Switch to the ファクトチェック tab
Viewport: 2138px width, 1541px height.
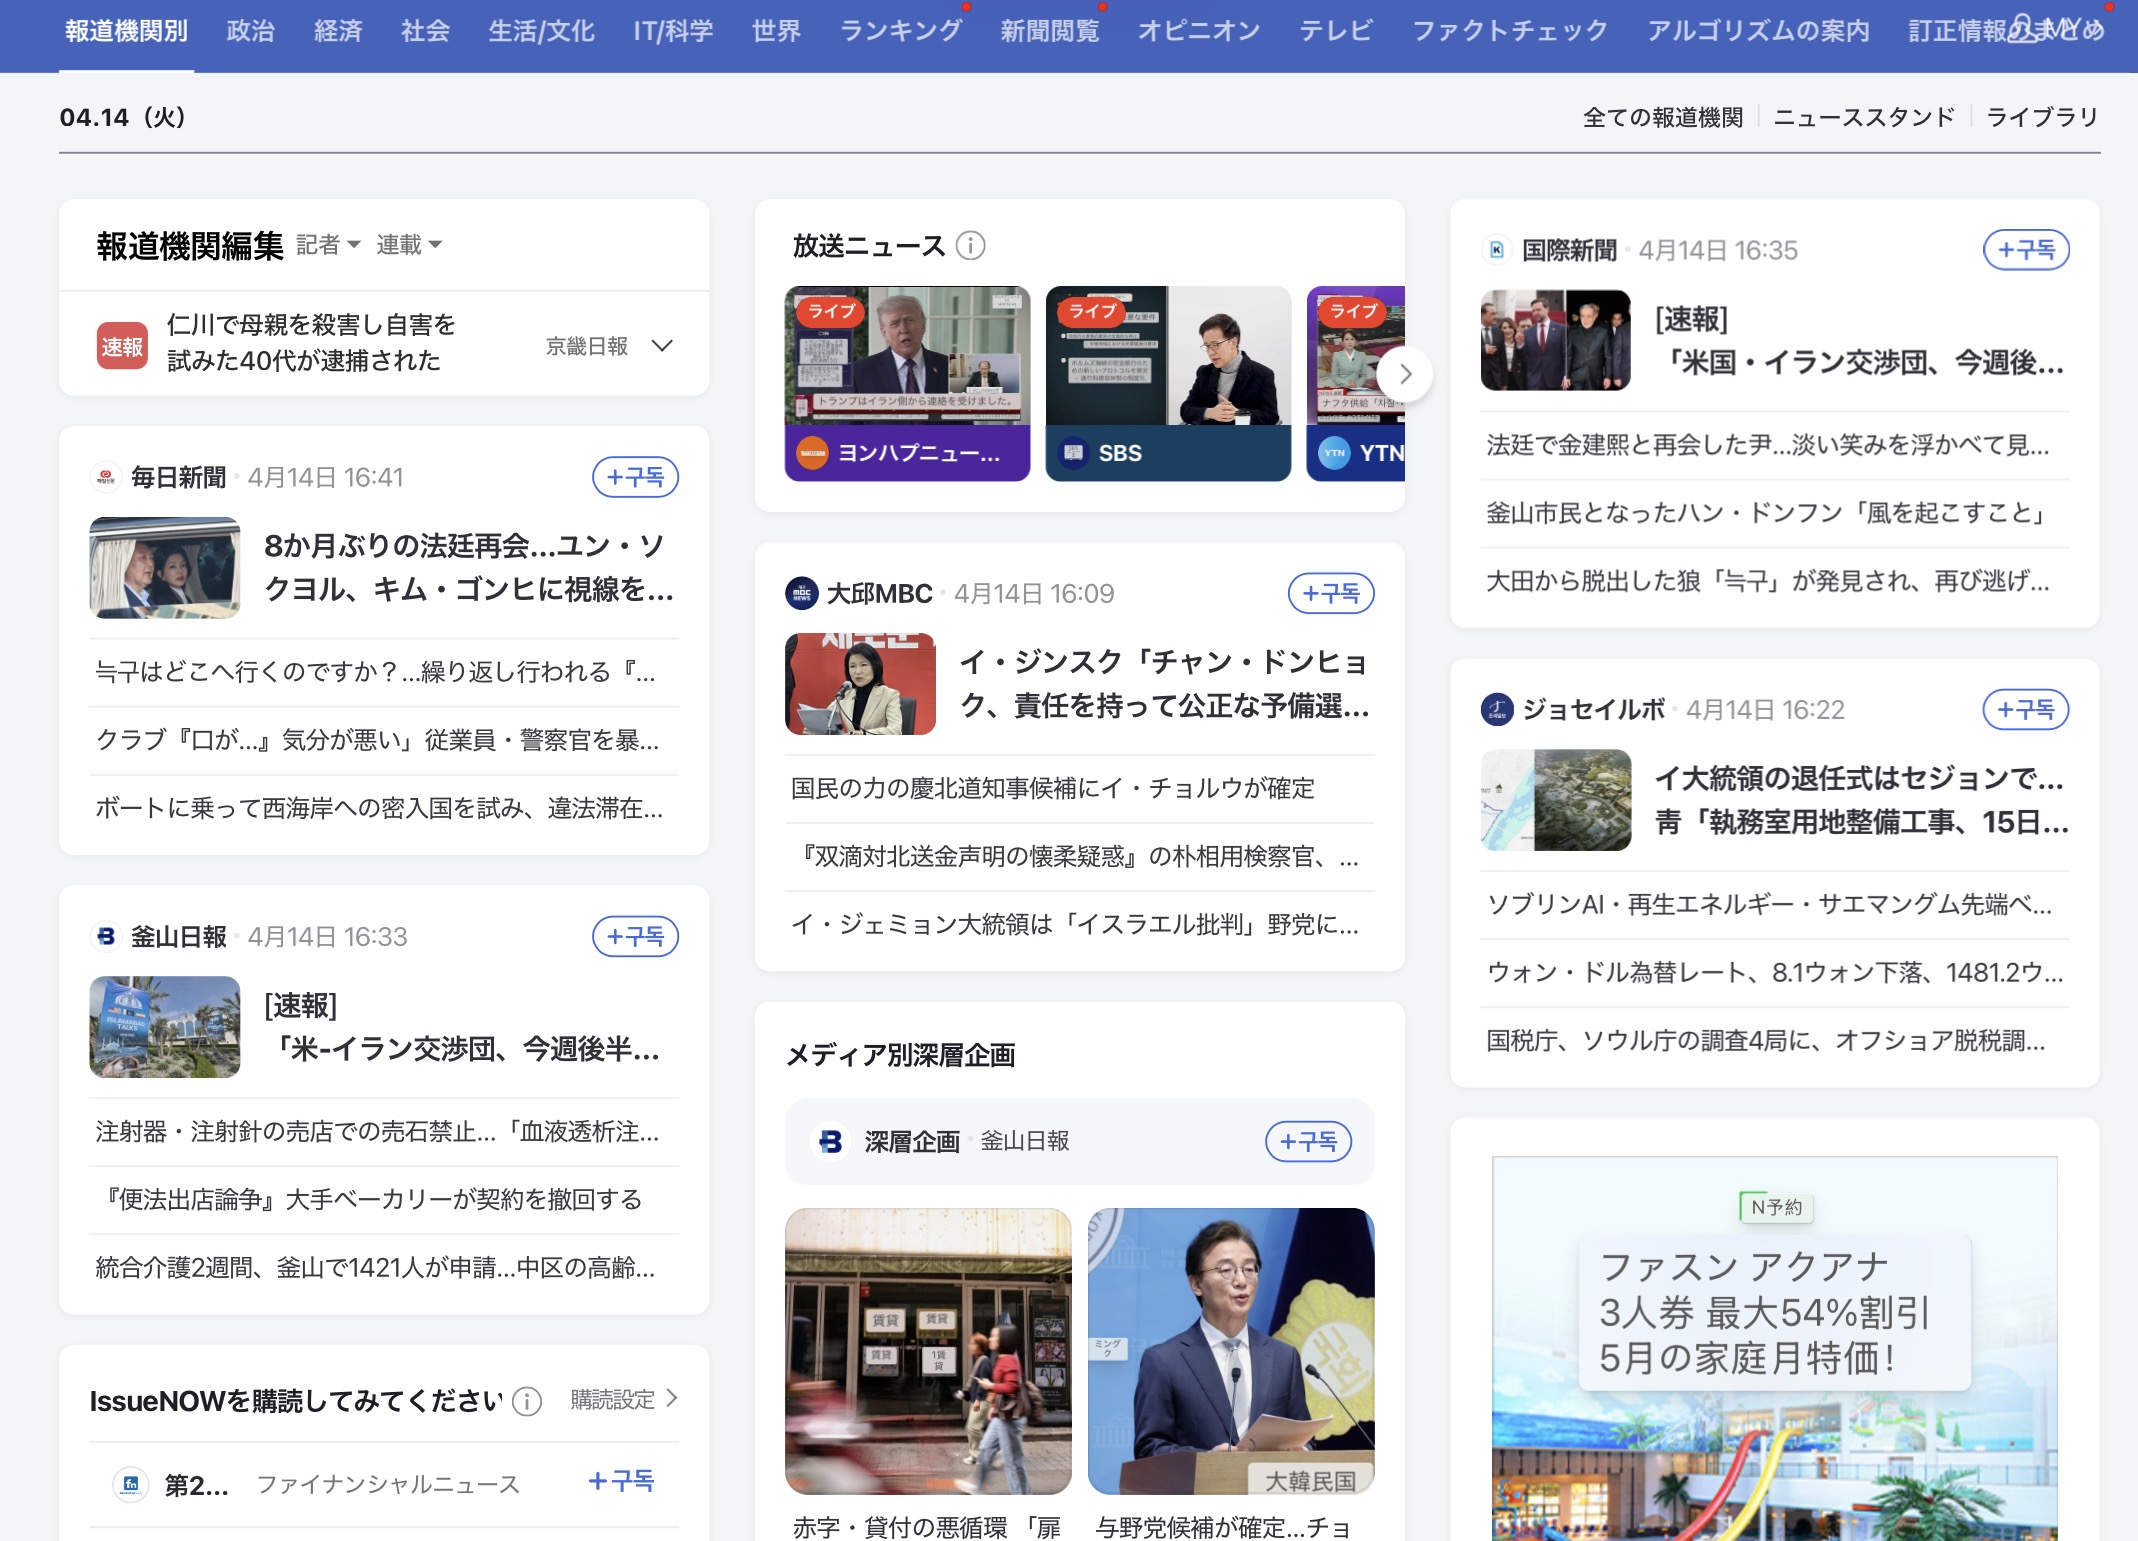[1508, 31]
